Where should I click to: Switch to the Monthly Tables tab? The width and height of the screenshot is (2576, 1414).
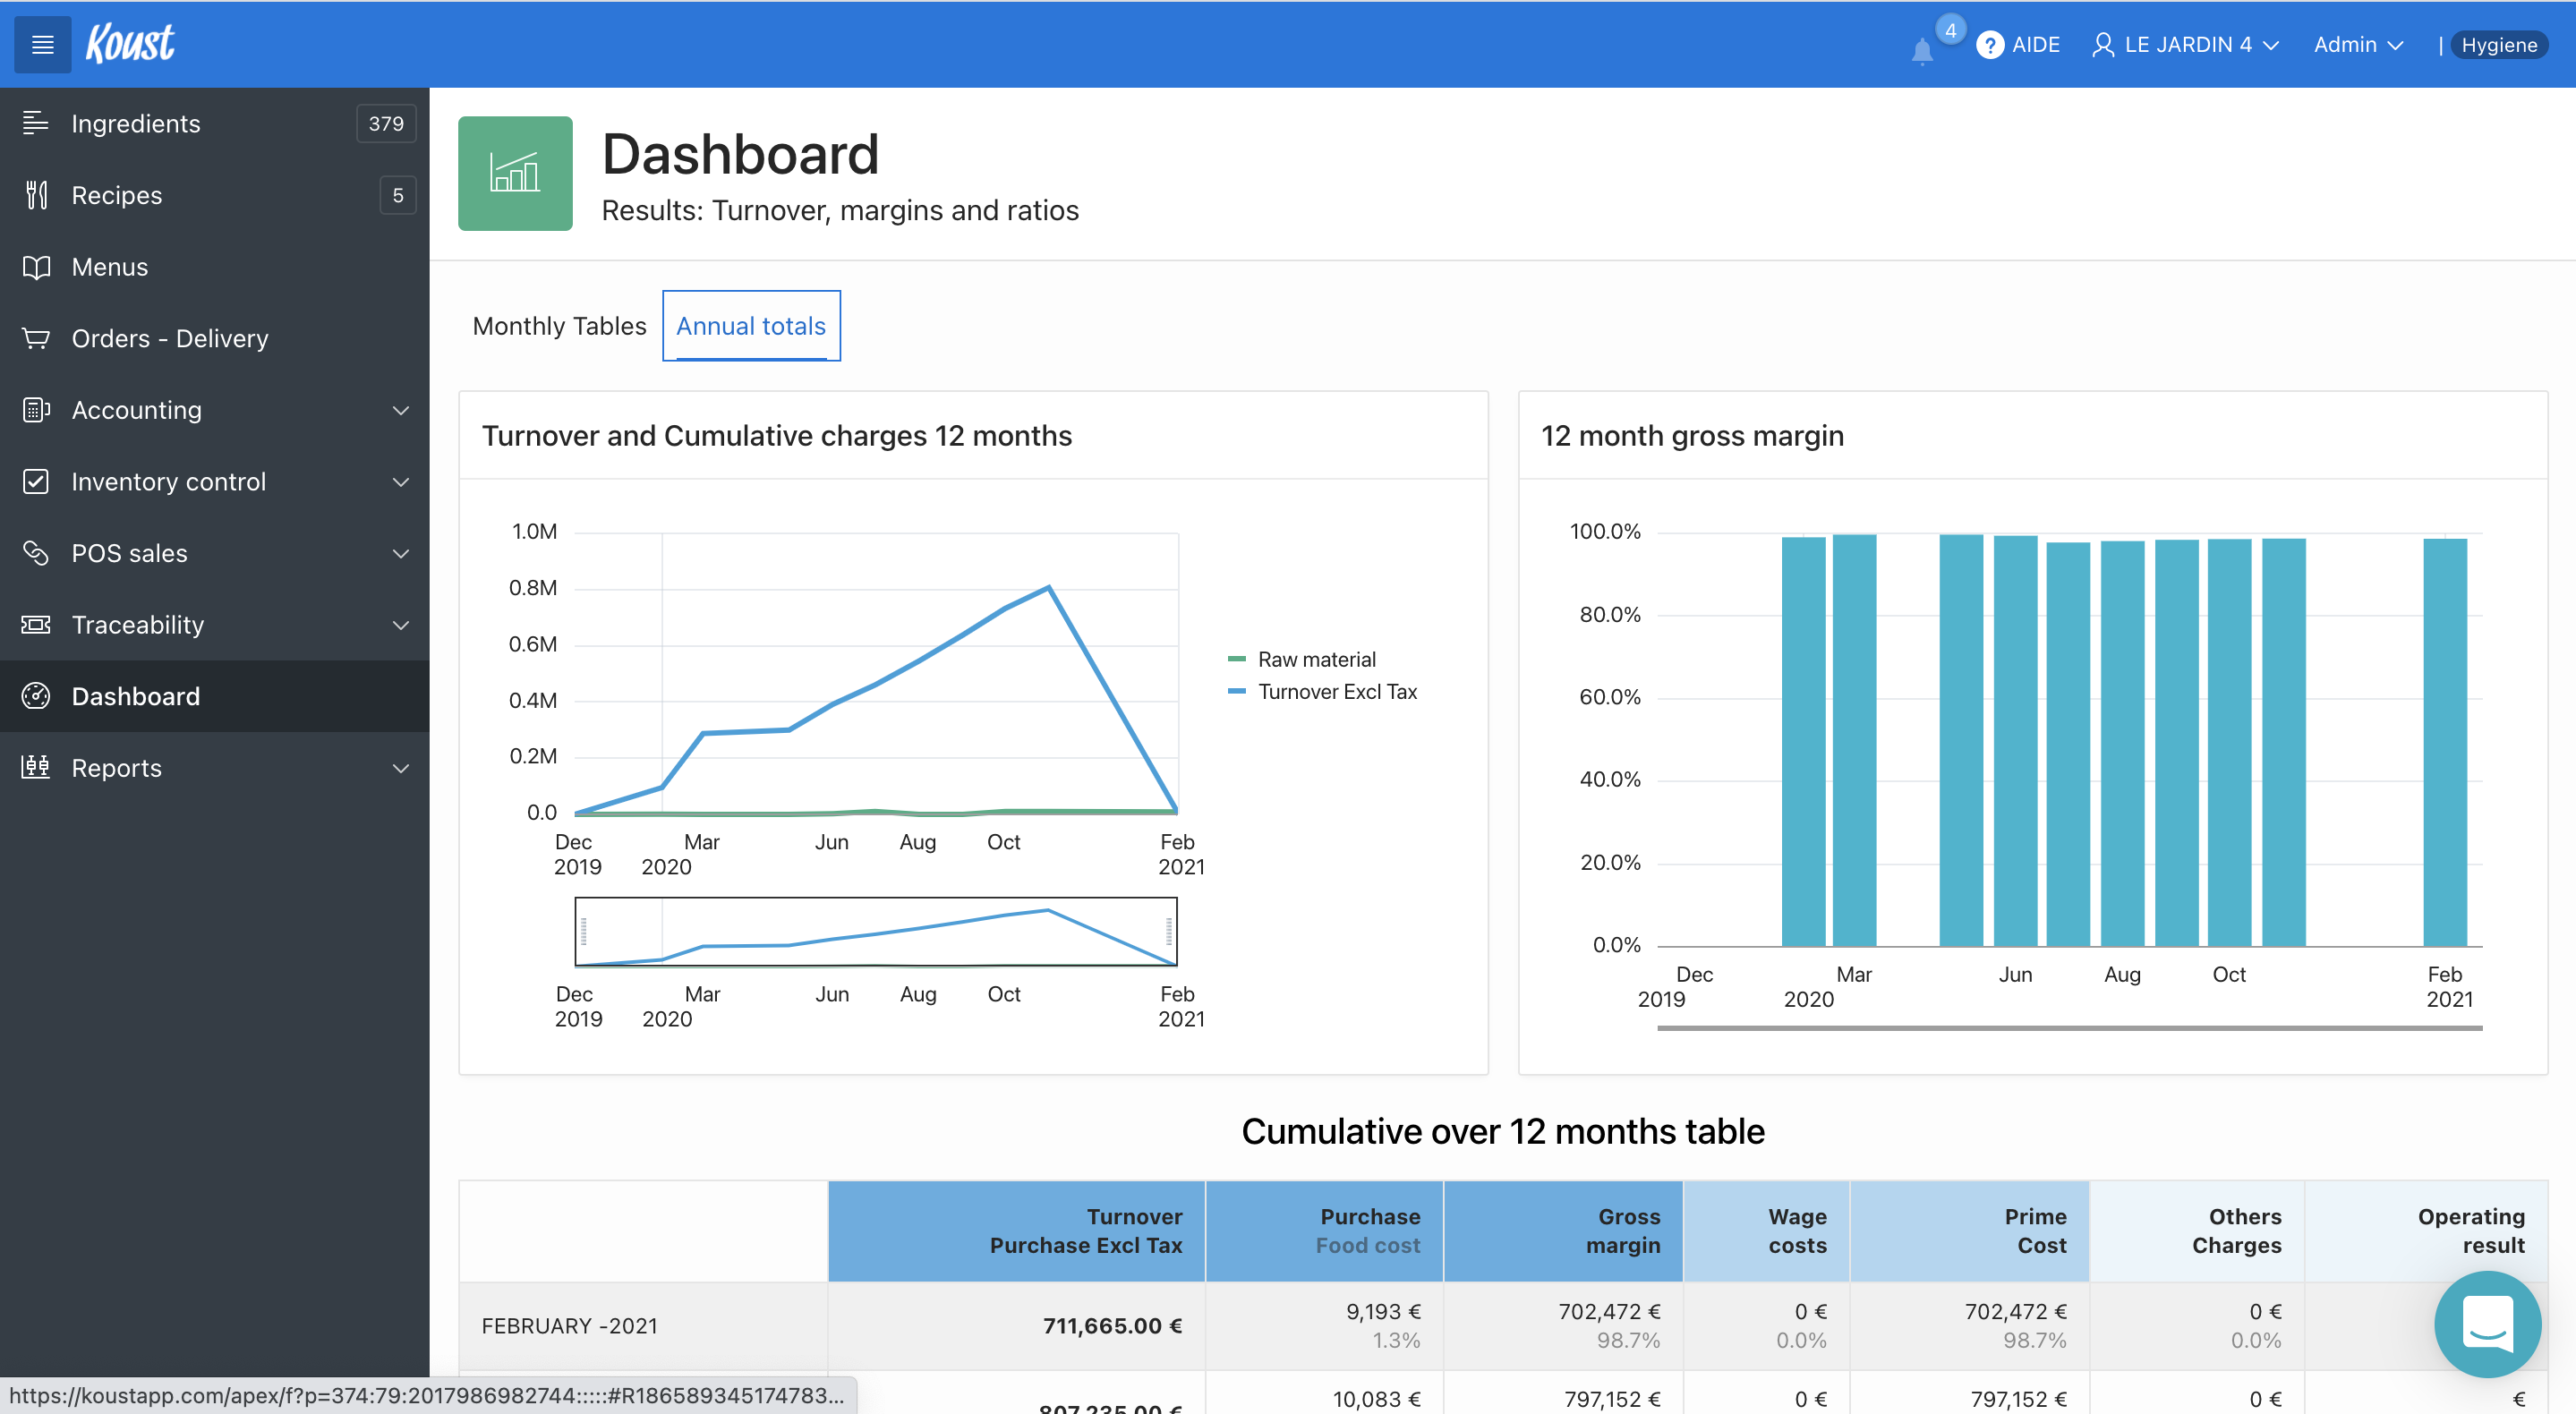pyautogui.click(x=559, y=326)
